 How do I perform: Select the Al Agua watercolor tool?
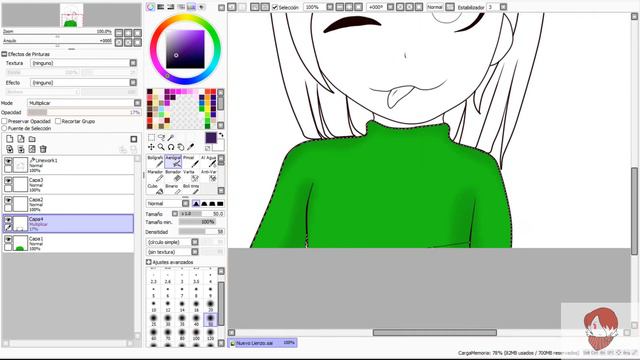[x=209, y=162]
